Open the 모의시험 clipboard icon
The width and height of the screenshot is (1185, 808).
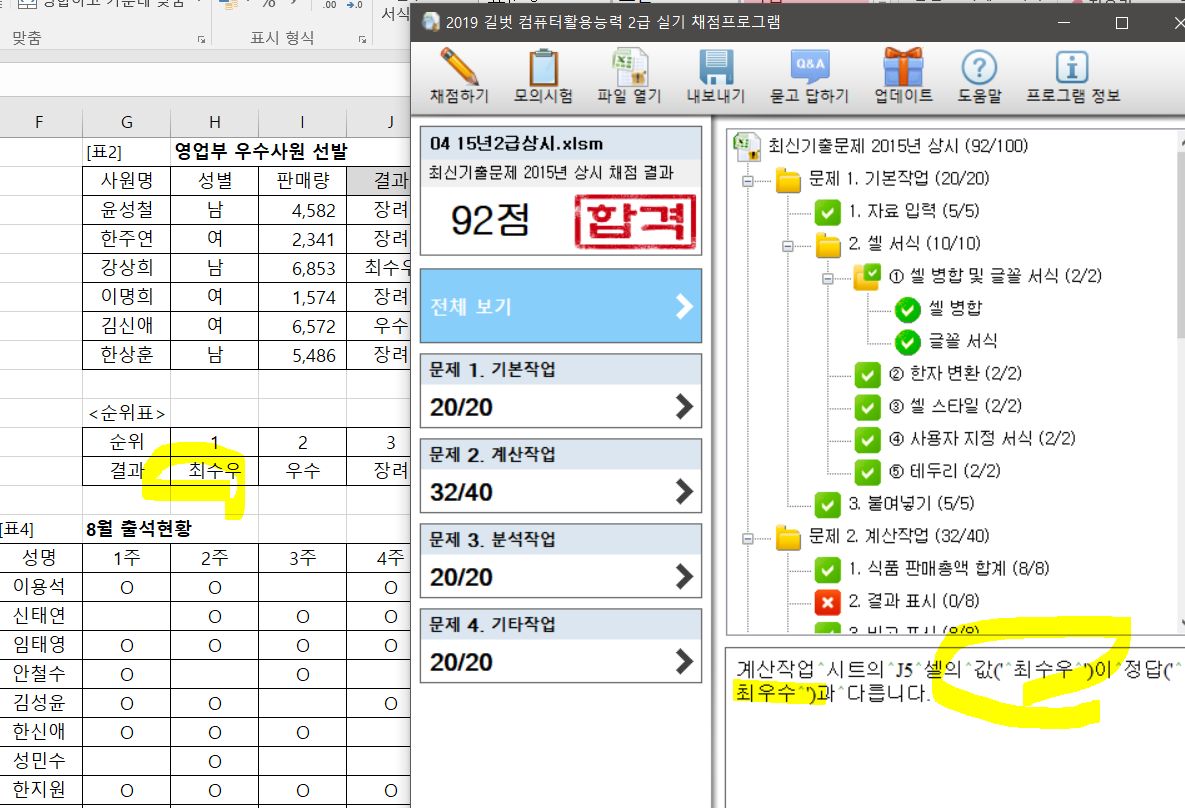pos(543,68)
